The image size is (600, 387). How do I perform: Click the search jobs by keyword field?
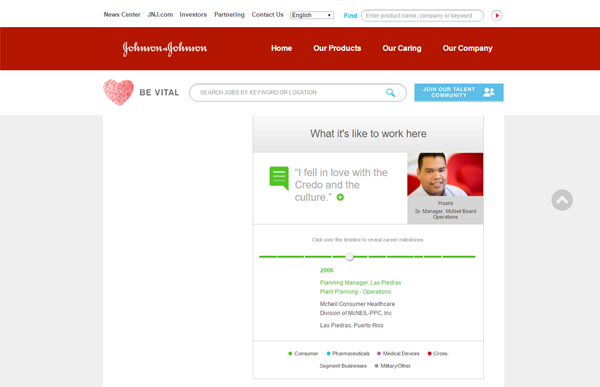(x=298, y=93)
